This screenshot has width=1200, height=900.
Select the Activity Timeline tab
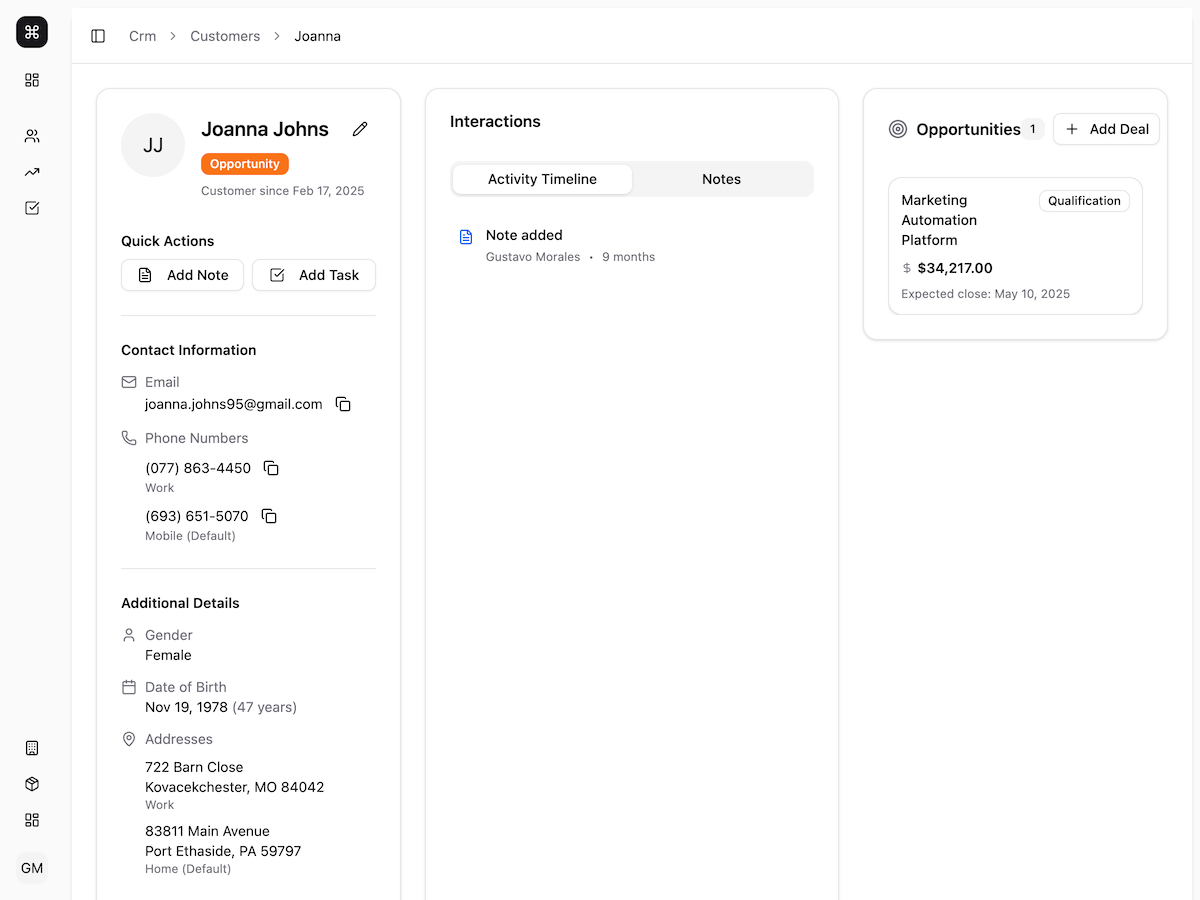[x=541, y=179]
